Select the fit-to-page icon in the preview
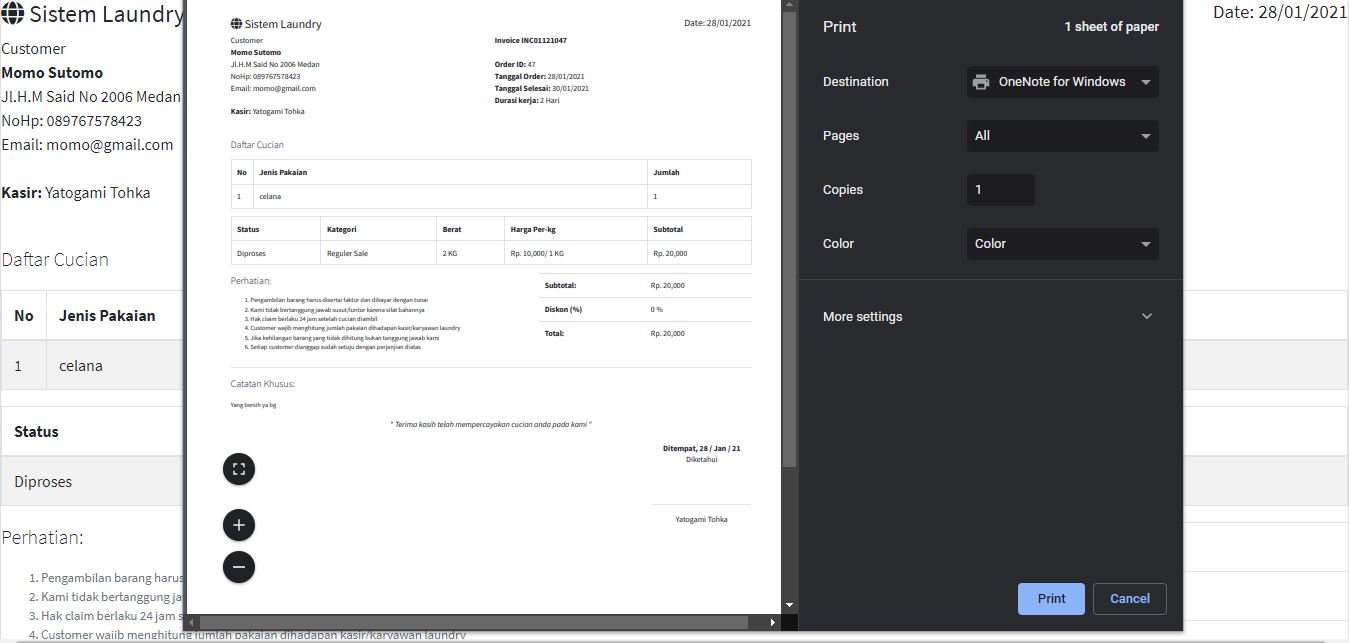The height and width of the screenshot is (643, 1349). 238,468
